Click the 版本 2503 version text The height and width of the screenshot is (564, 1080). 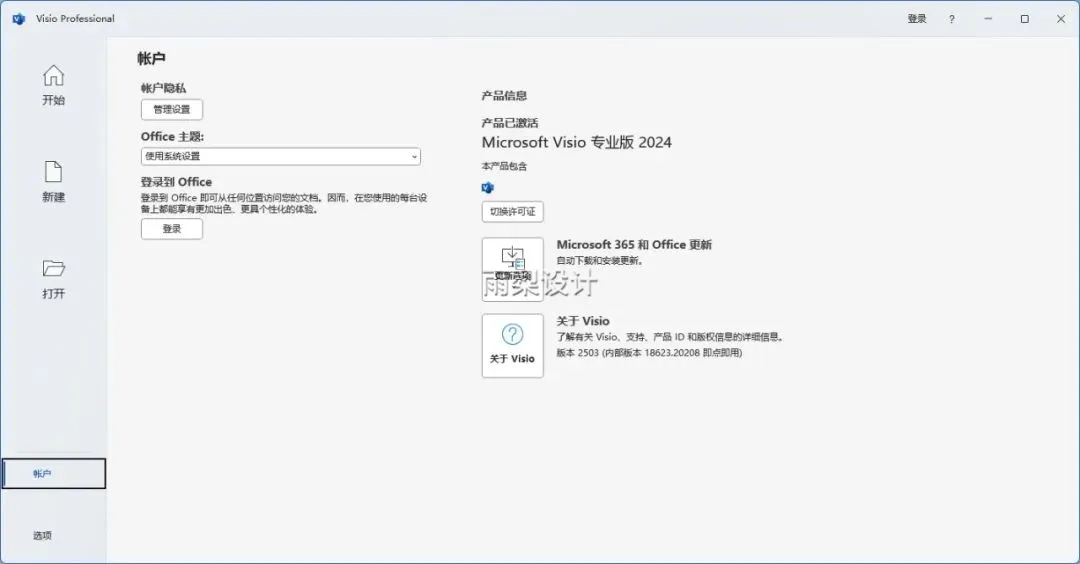[x=649, y=353]
